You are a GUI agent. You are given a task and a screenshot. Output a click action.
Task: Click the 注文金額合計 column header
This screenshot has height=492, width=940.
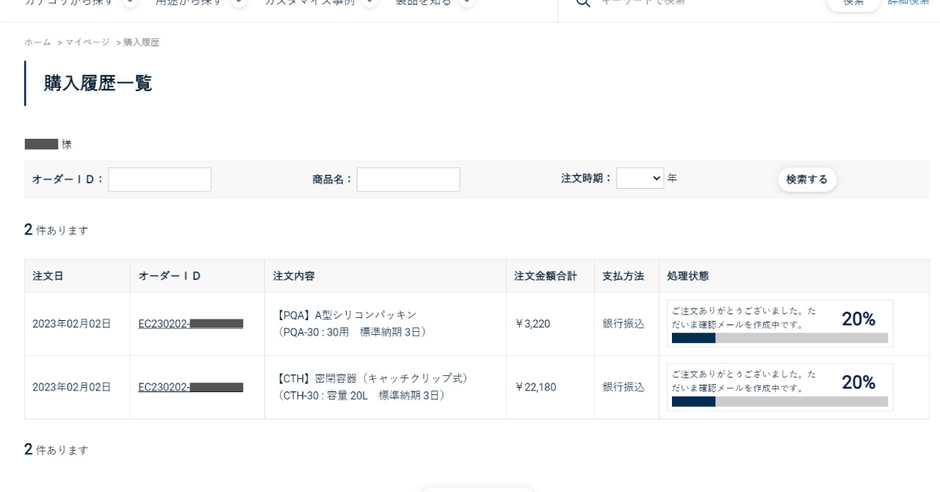(545, 276)
